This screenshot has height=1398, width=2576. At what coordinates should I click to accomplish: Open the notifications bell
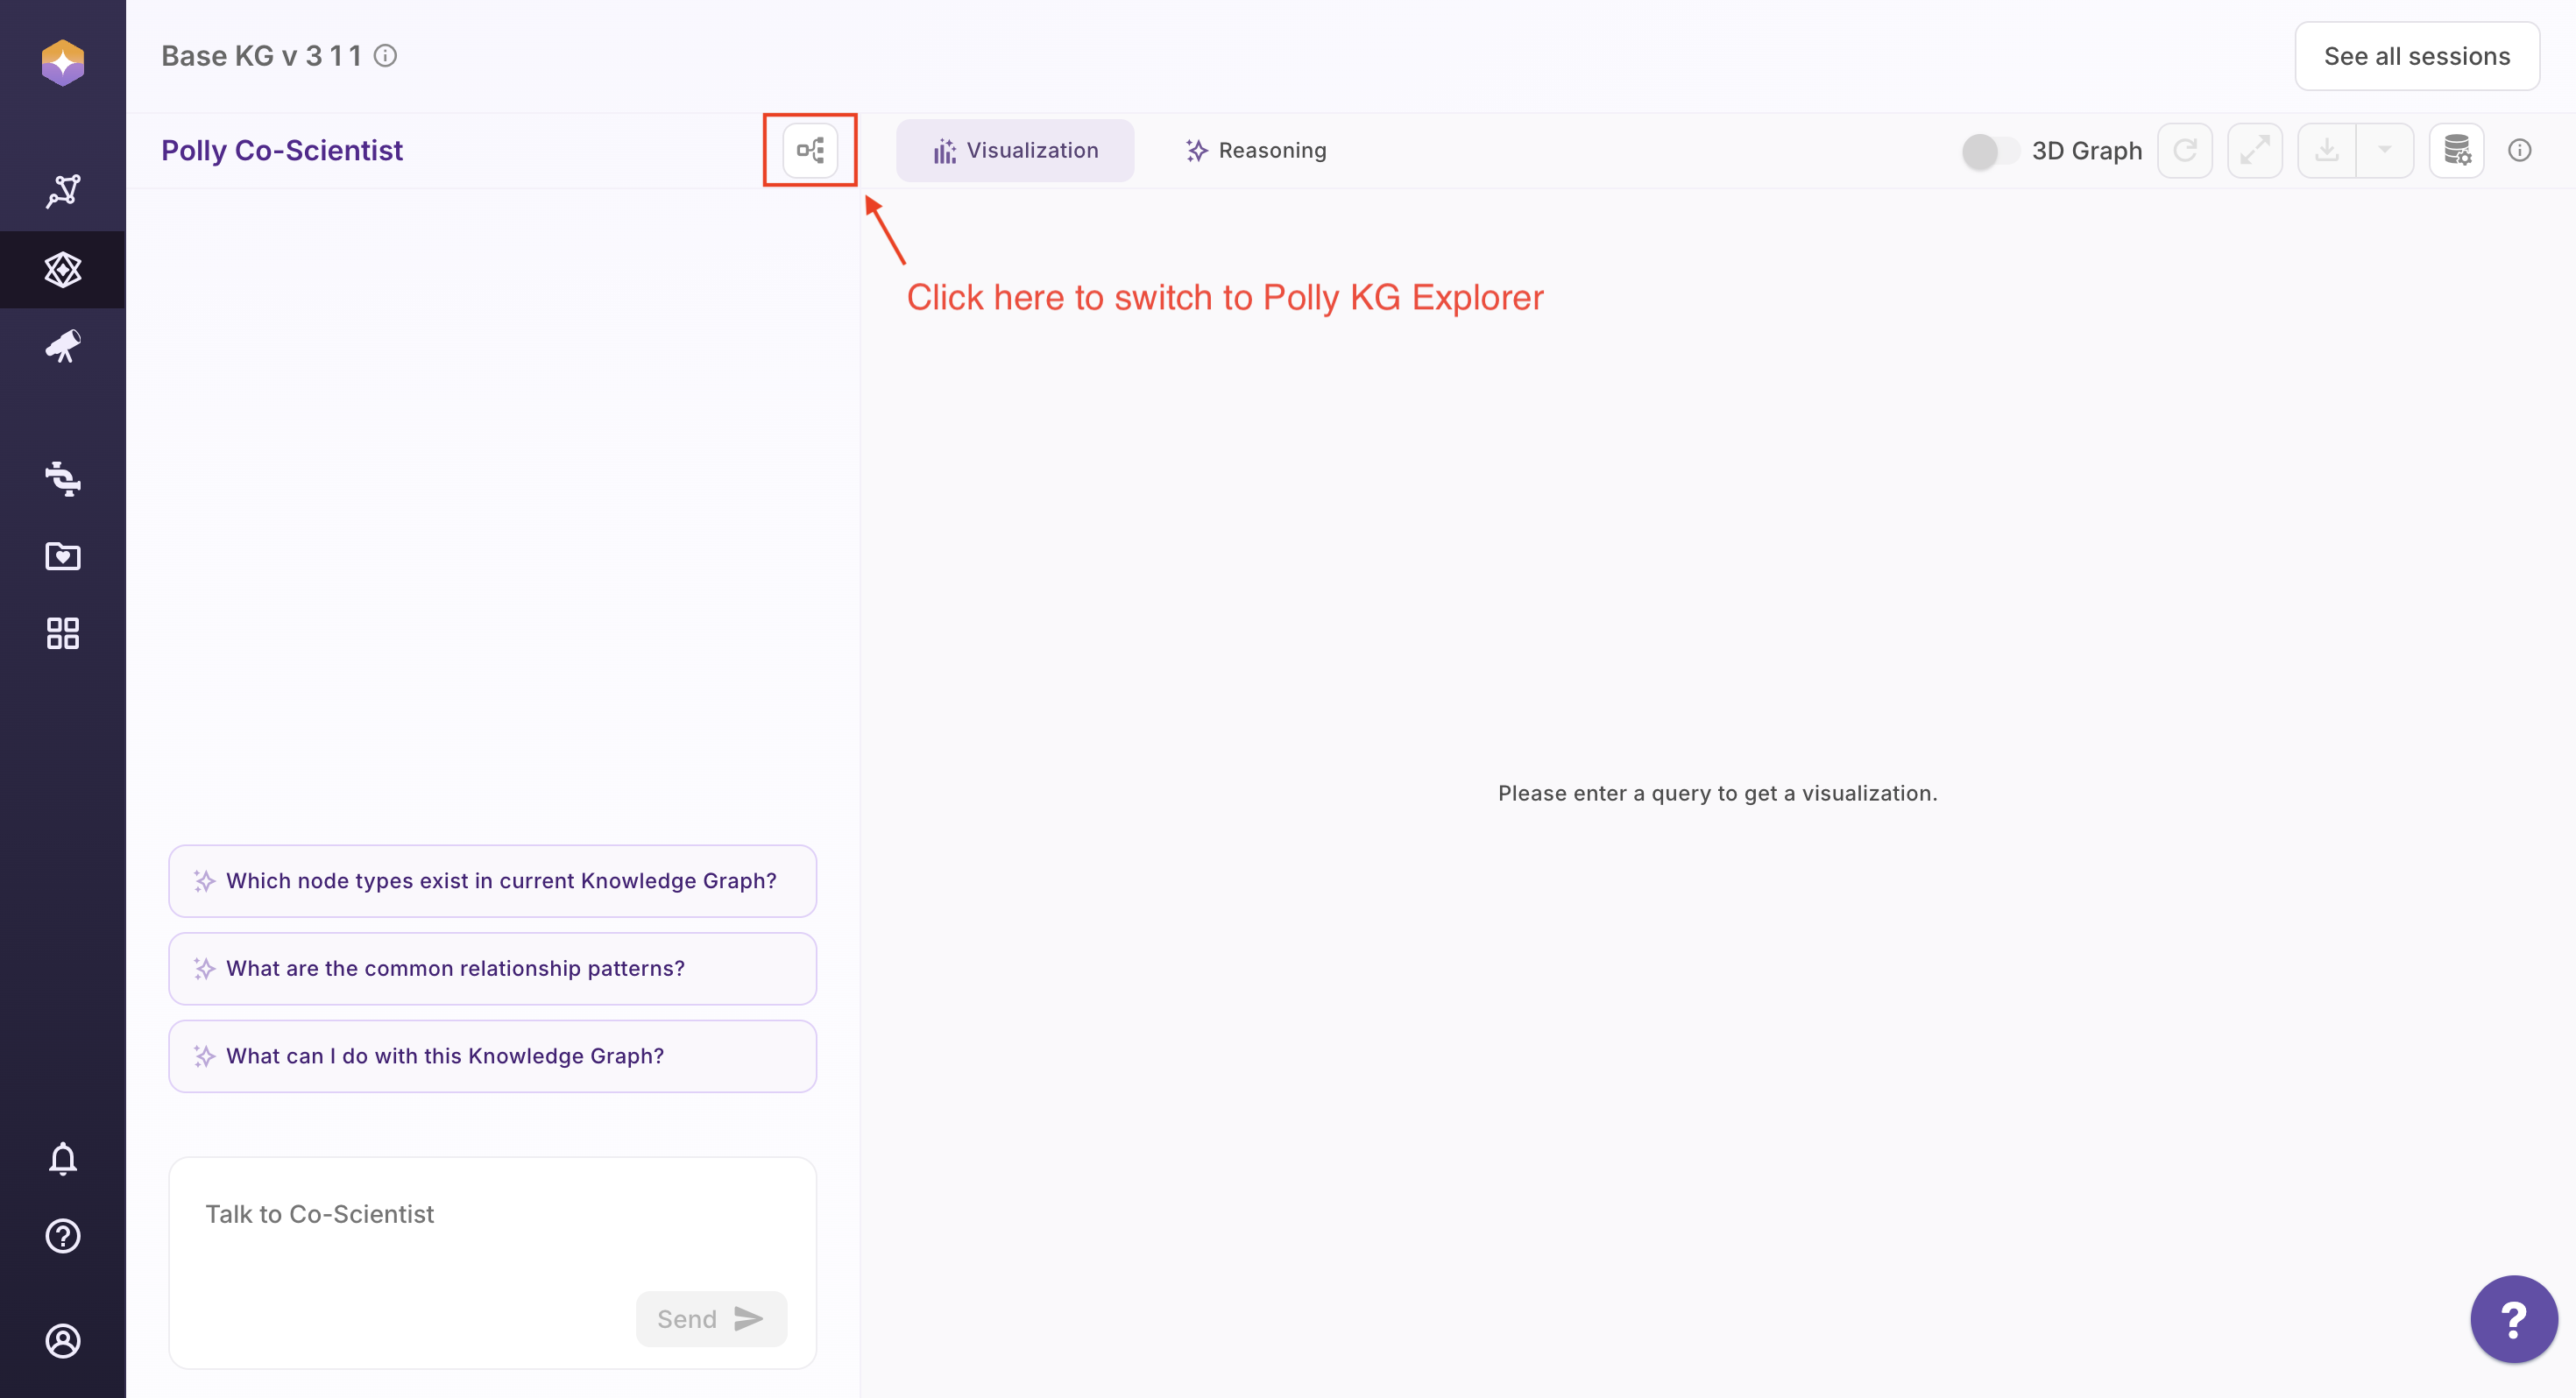(62, 1158)
